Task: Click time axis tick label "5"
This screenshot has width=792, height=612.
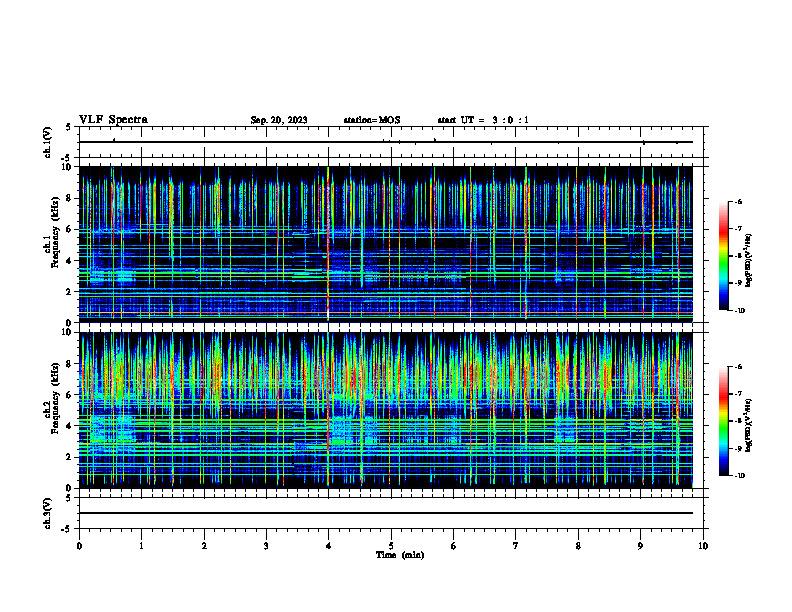Action: click(391, 546)
